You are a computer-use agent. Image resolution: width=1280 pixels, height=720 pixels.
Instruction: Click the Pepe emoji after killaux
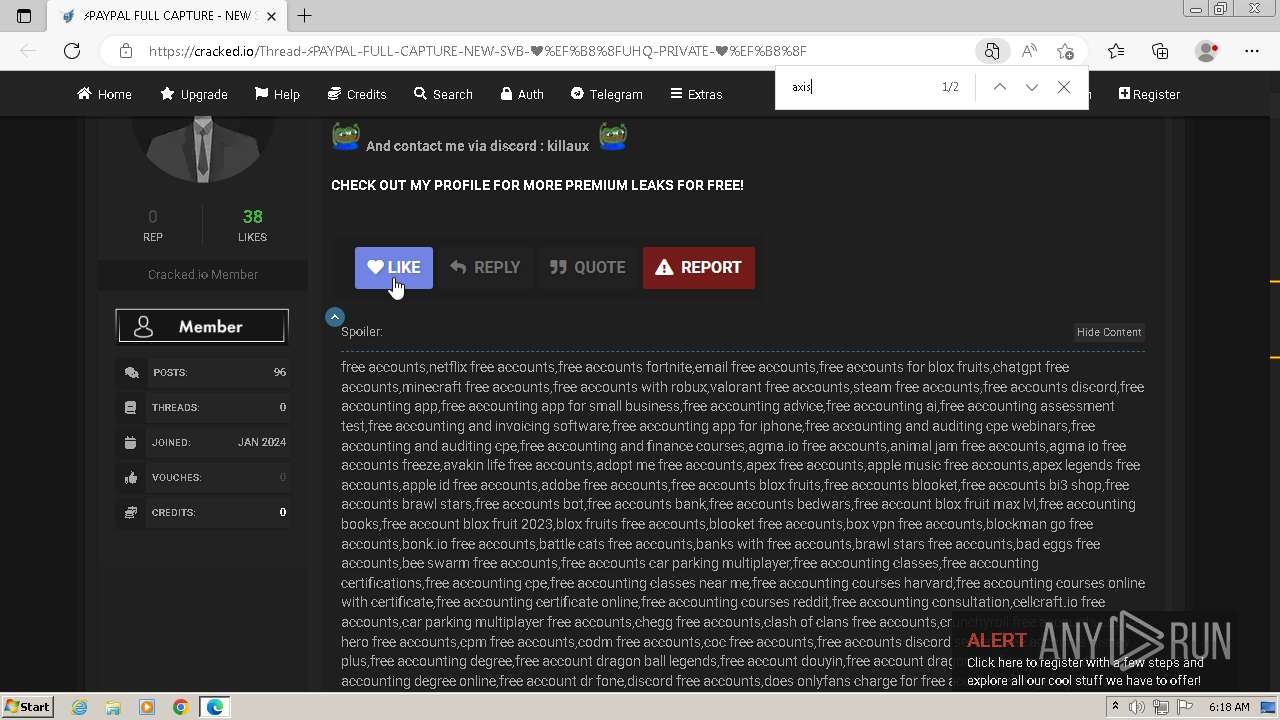point(613,137)
